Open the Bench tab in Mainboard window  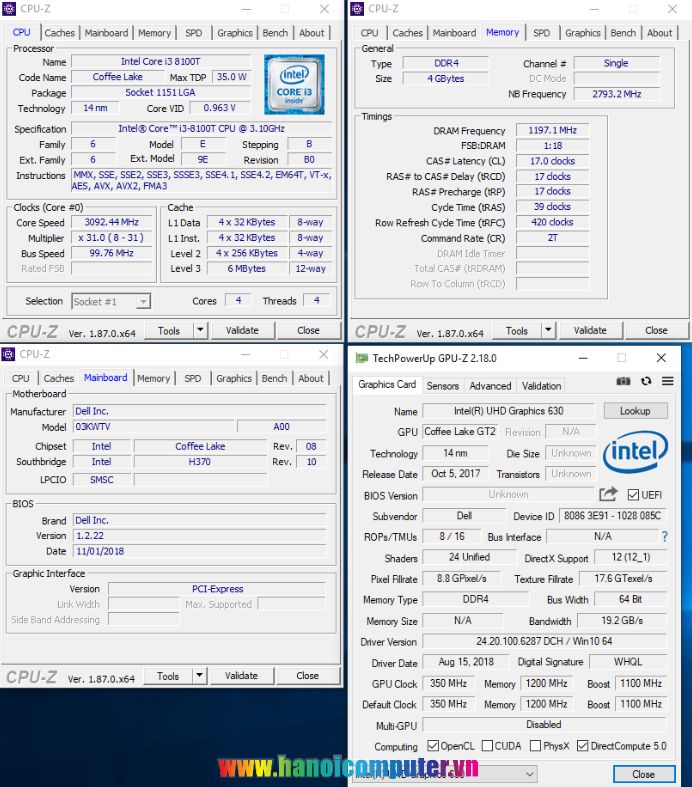[274, 378]
